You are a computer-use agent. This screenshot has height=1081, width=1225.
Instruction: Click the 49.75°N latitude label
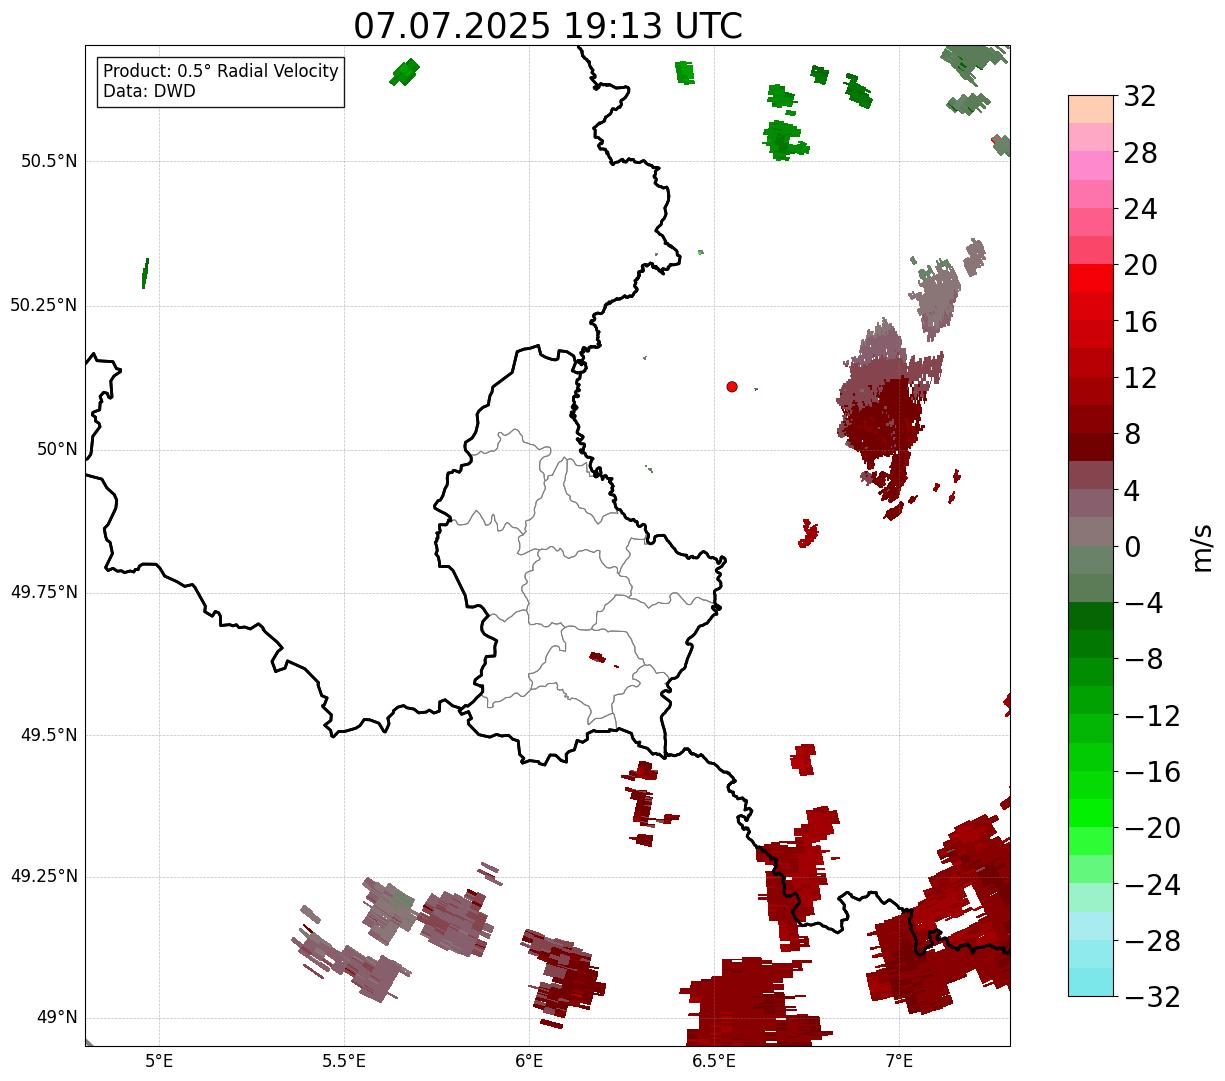click(44, 592)
